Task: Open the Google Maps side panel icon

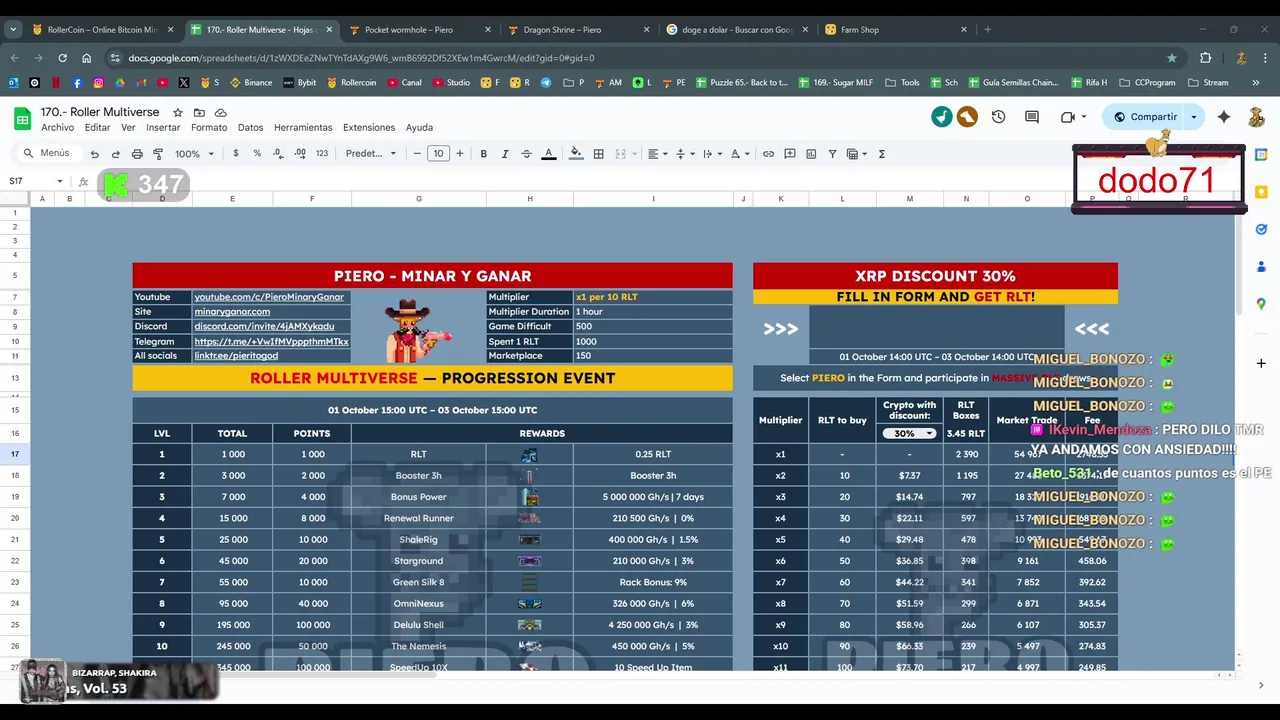Action: coord(1261,304)
